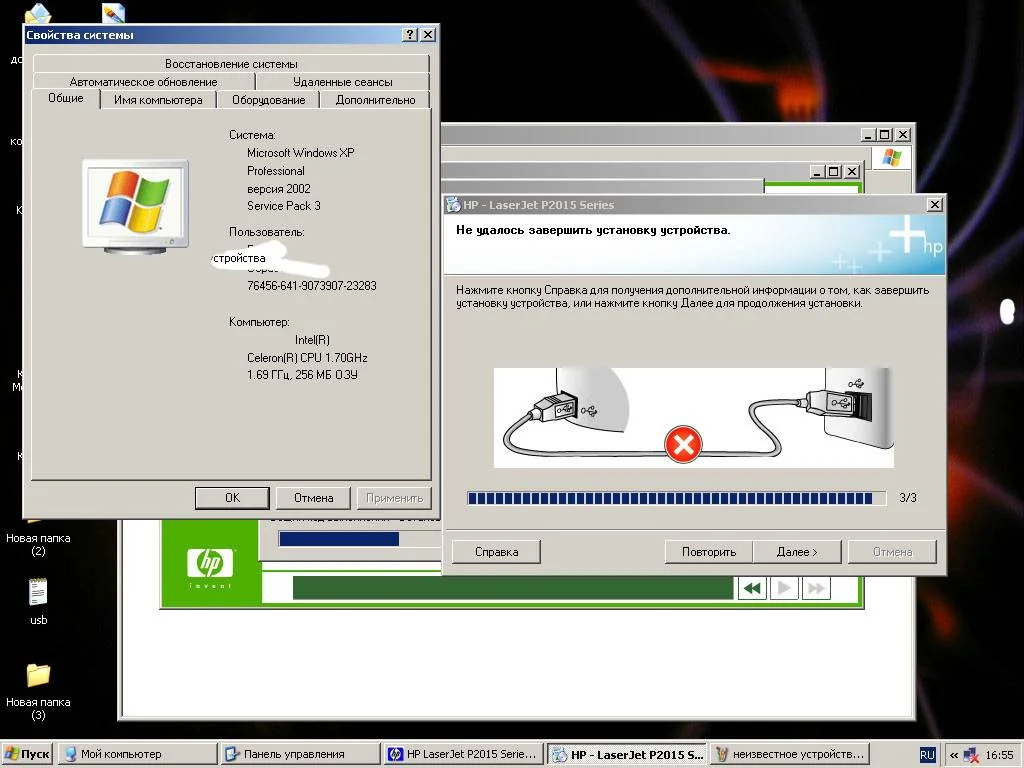Click the Windows flag icon in background window
This screenshot has height=768, width=1024.
click(x=891, y=158)
